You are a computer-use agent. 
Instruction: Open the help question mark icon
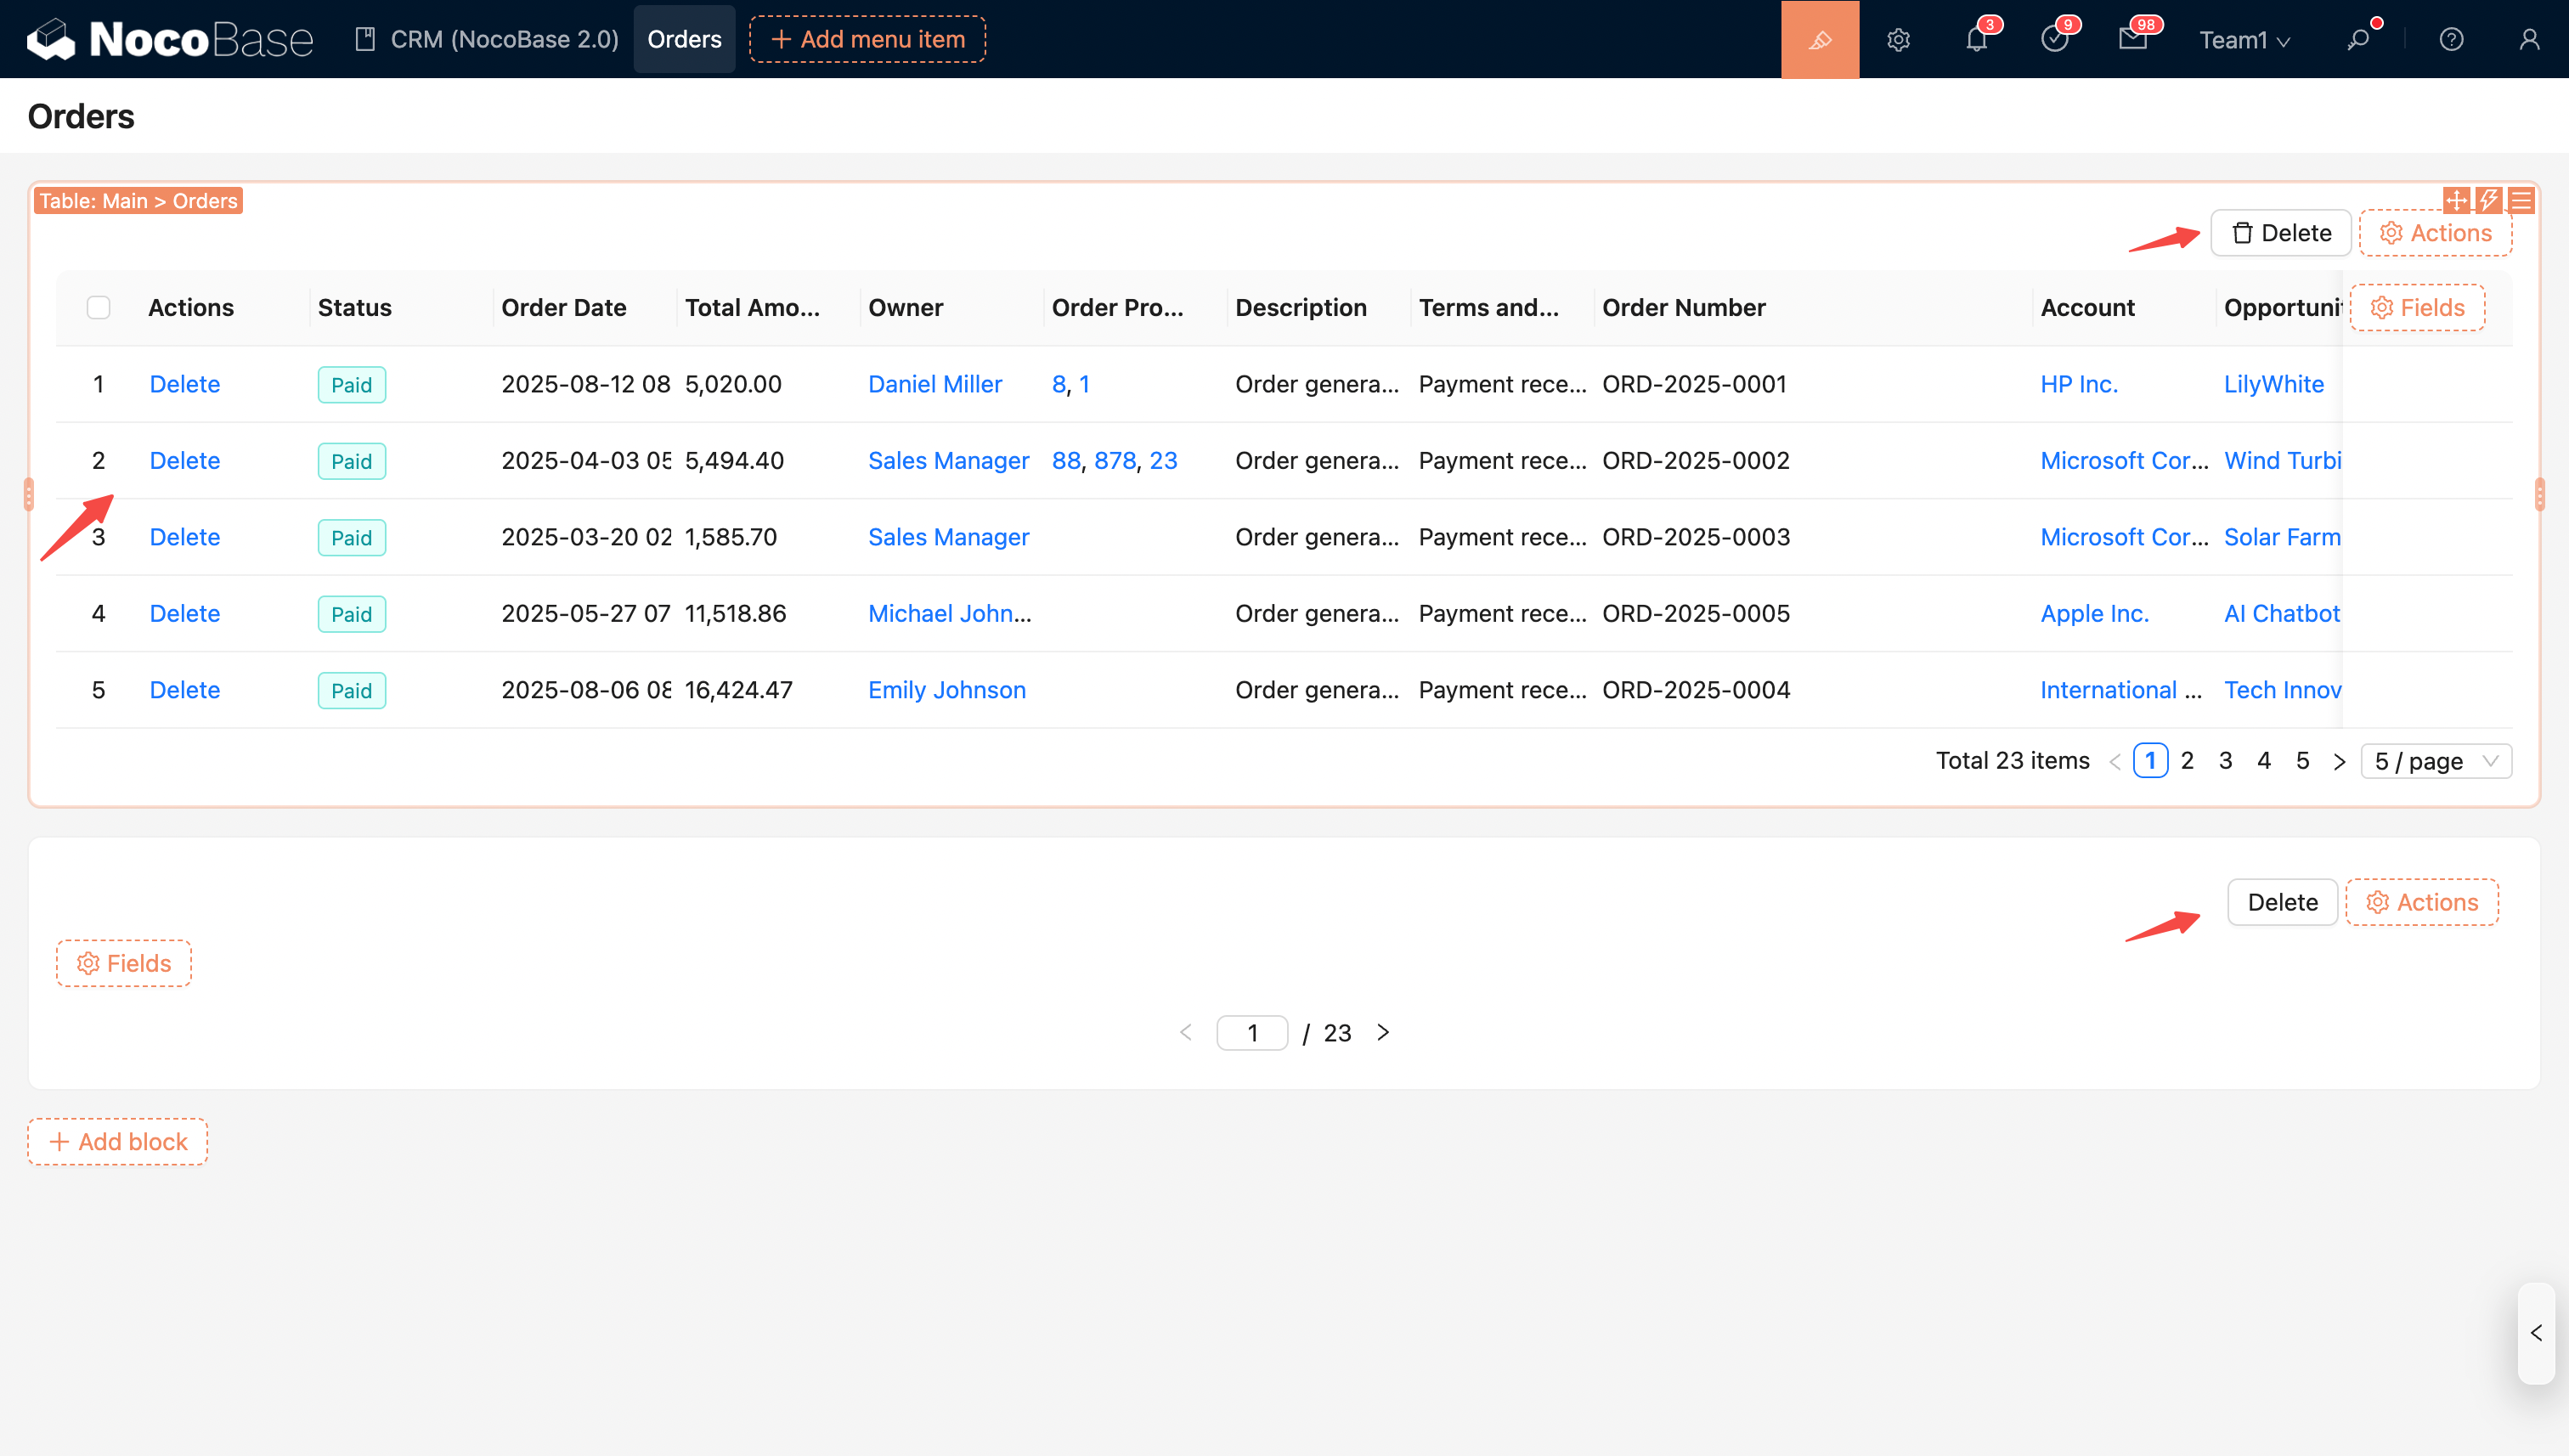(2451, 40)
